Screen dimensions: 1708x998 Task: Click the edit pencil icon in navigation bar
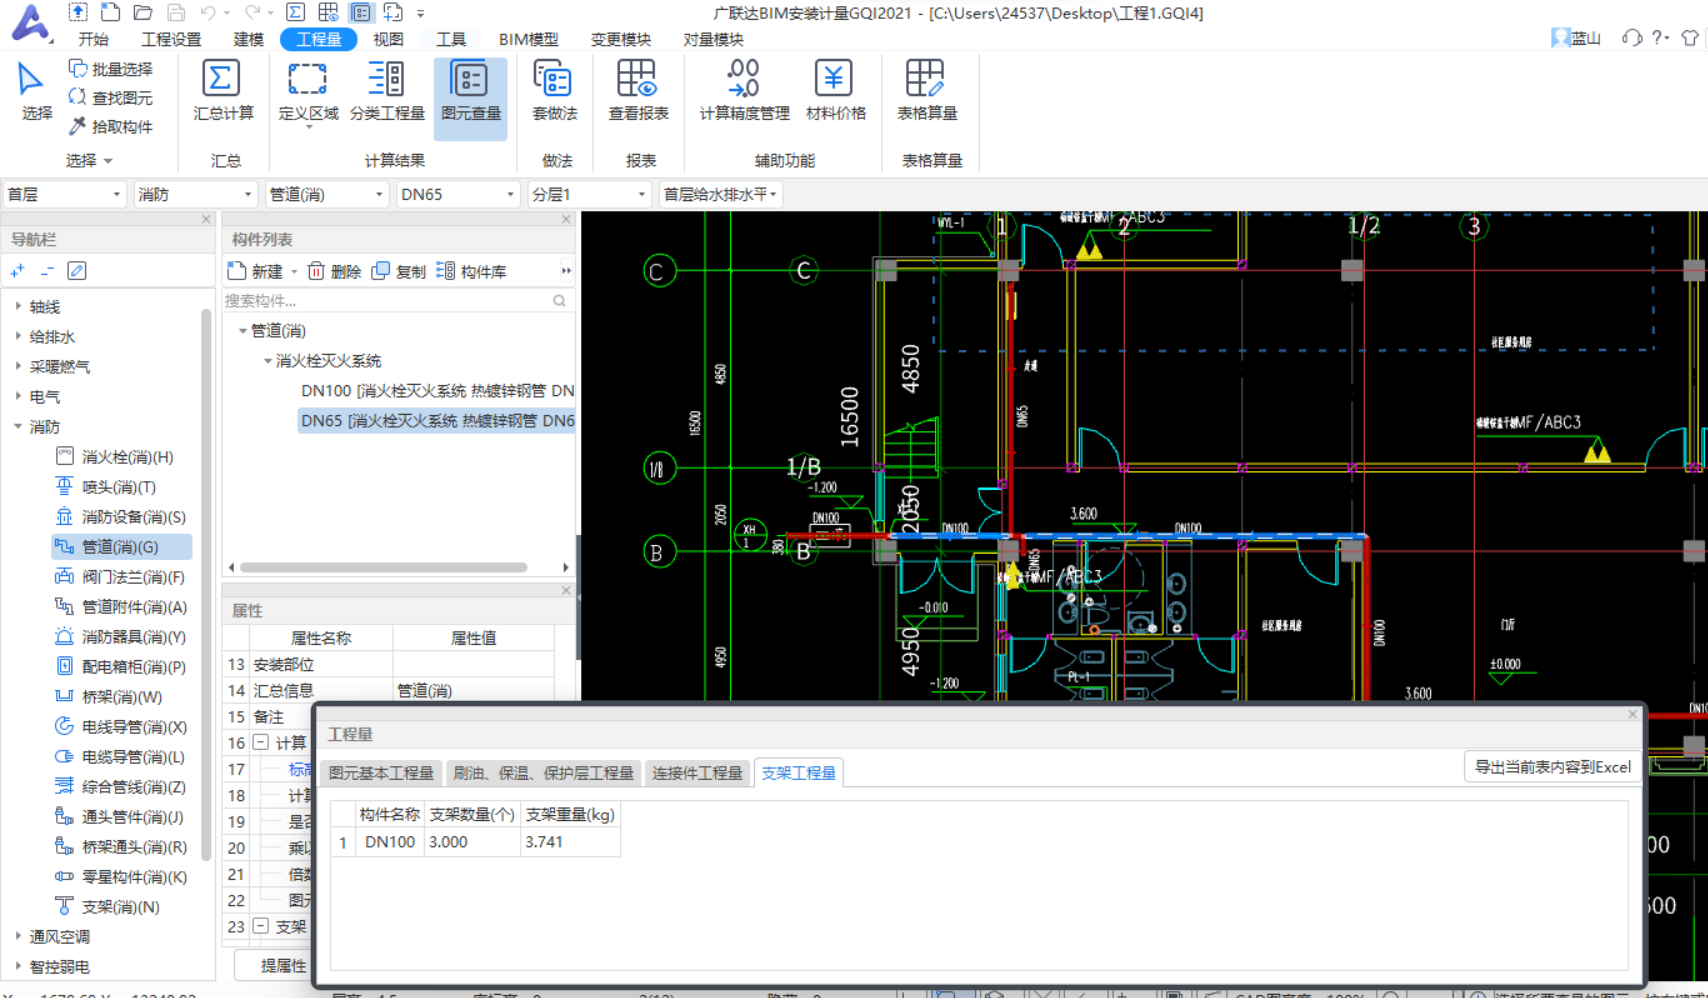pyautogui.click(x=77, y=271)
